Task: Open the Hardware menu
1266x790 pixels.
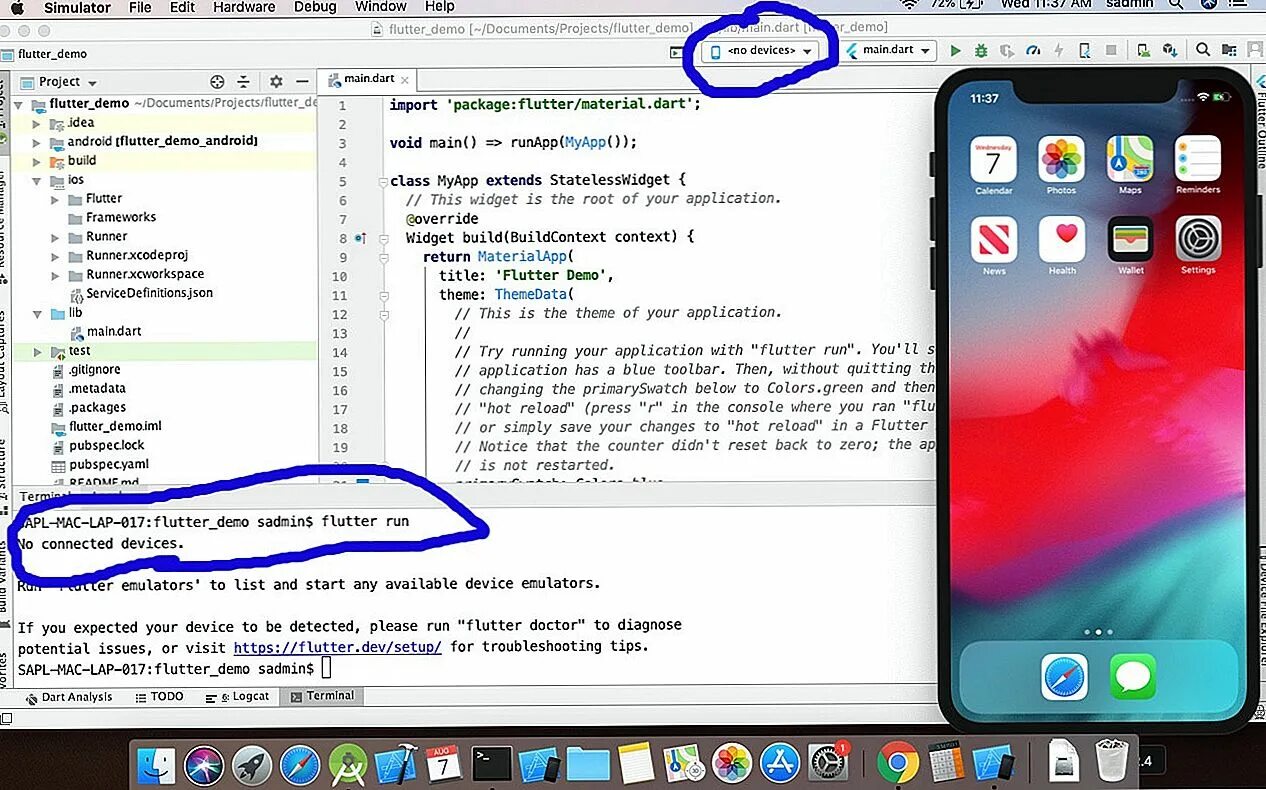Action: [x=245, y=7]
